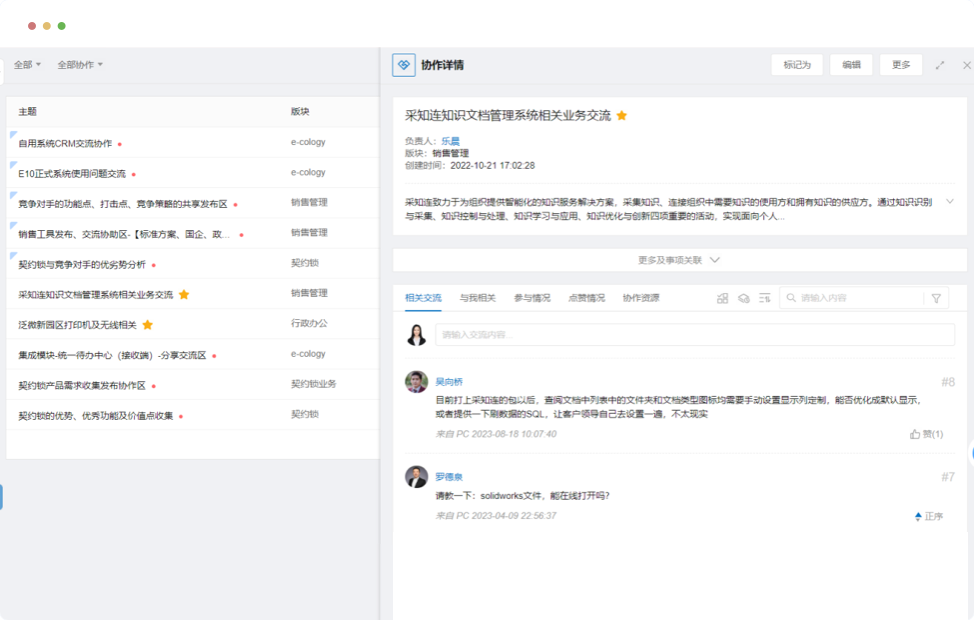Image resolution: width=974 pixels, height=620 pixels.
Task: Open the 全部协作 dropdown filter
Action: [x=80, y=65]
